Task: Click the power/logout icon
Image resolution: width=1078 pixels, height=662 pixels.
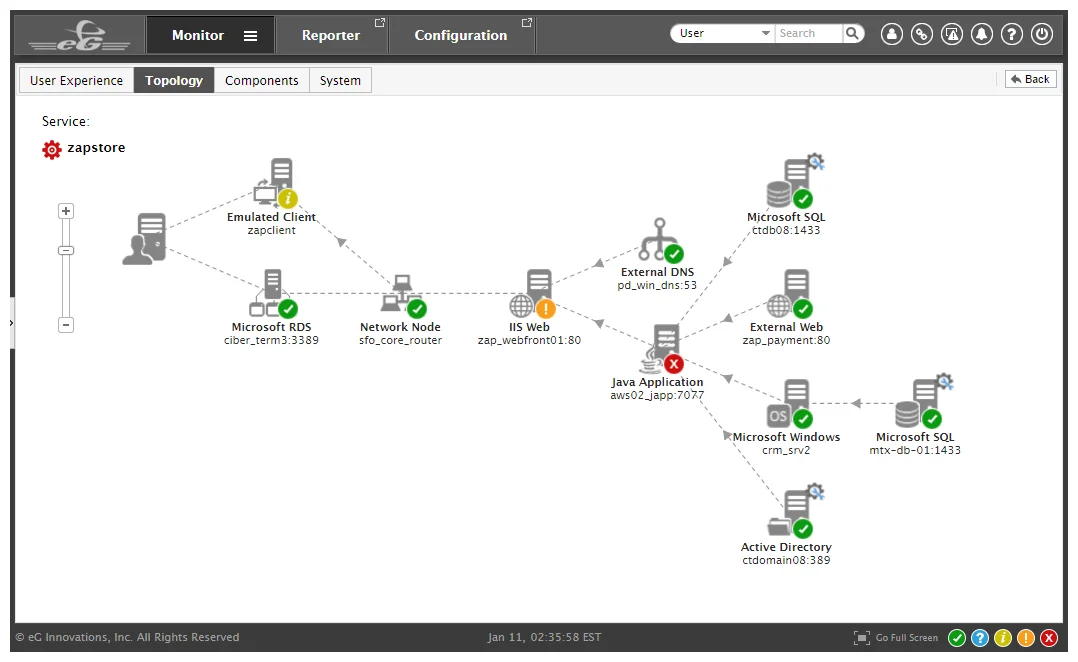Action: point(1042,34)
